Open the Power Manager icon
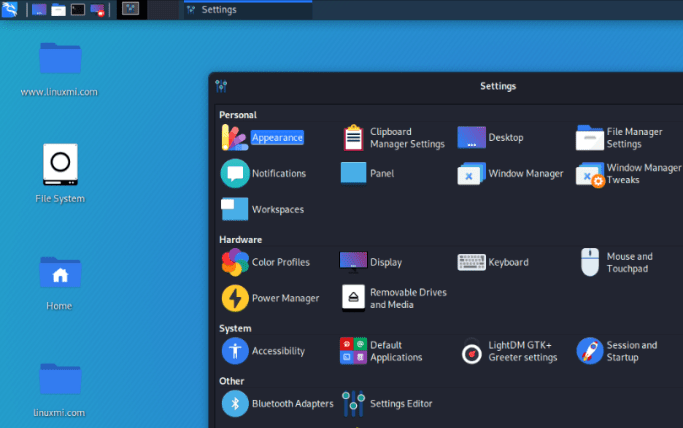This screenshot has width=683, height=428. pos(235,298)
